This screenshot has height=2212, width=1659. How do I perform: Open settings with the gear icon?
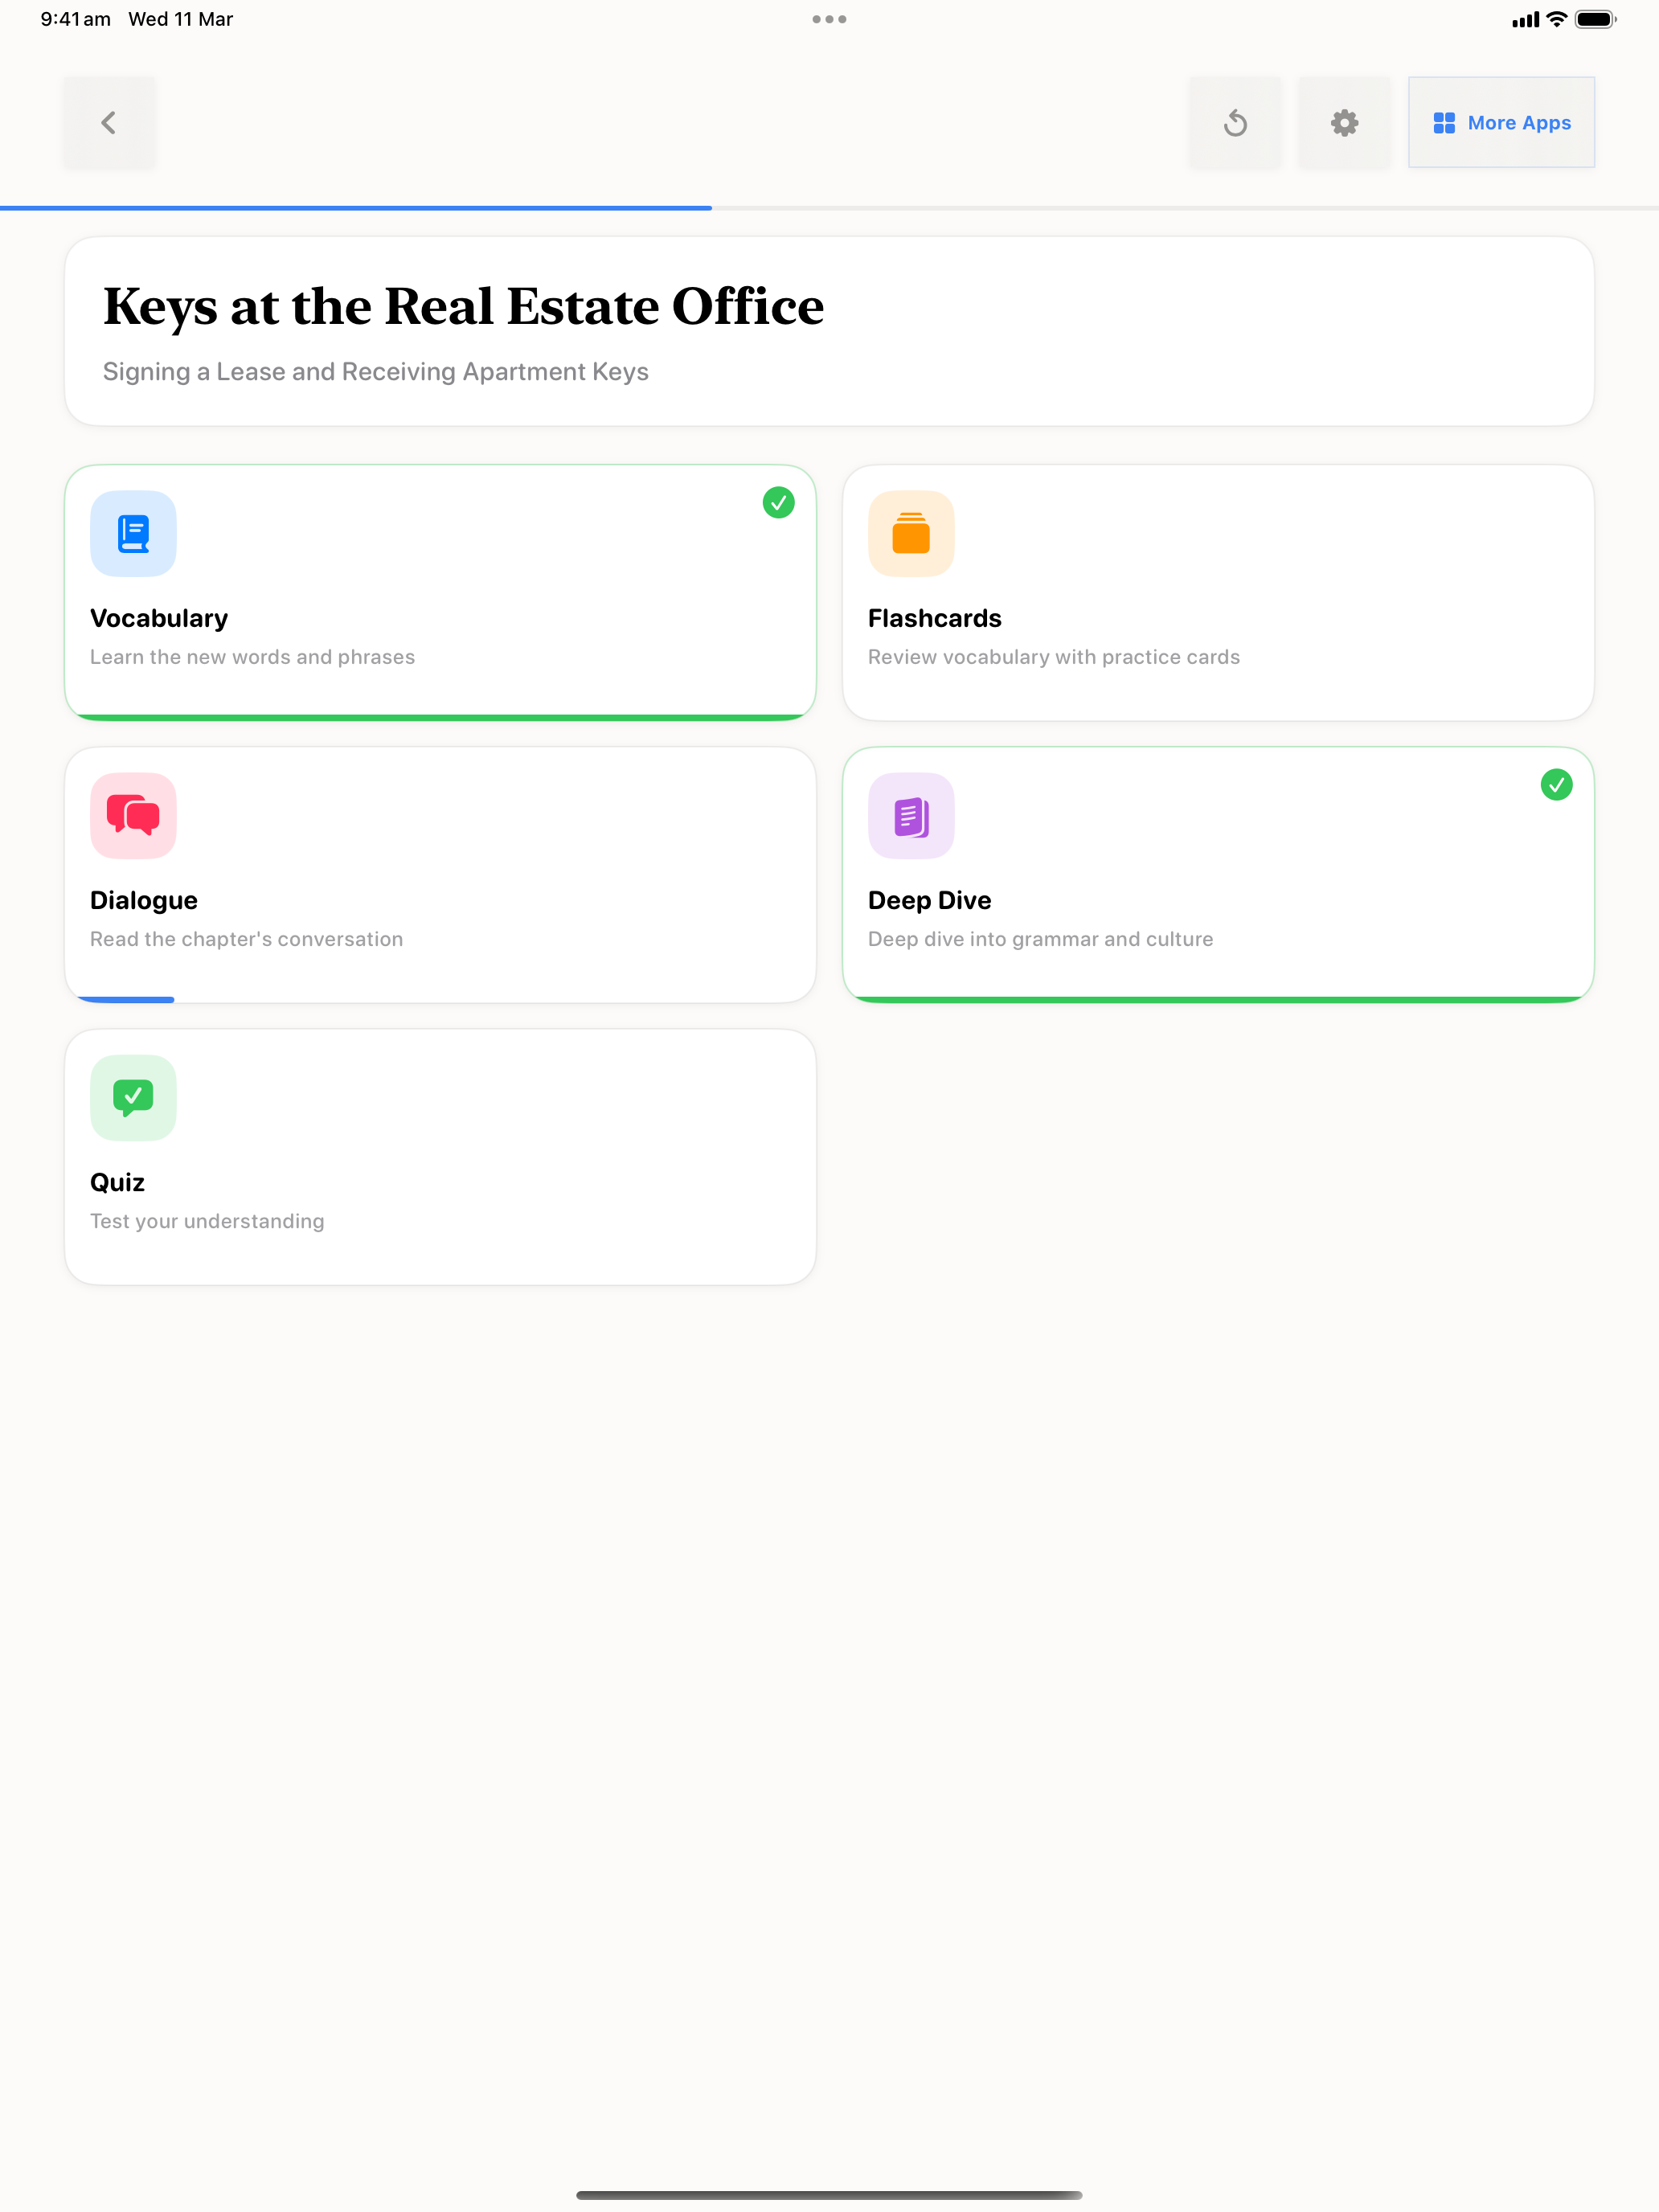[x=1344, y=122]
